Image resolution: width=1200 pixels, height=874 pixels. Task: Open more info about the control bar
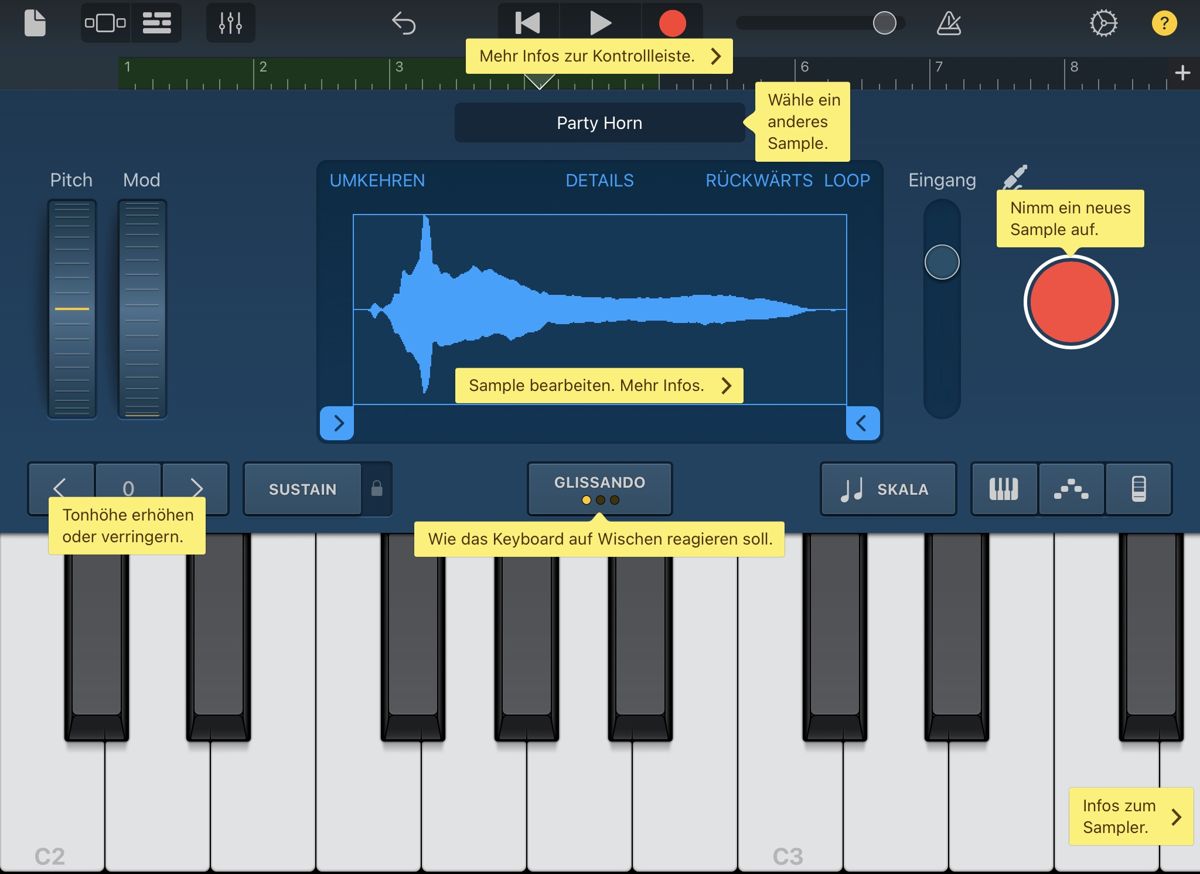point(599,56)
